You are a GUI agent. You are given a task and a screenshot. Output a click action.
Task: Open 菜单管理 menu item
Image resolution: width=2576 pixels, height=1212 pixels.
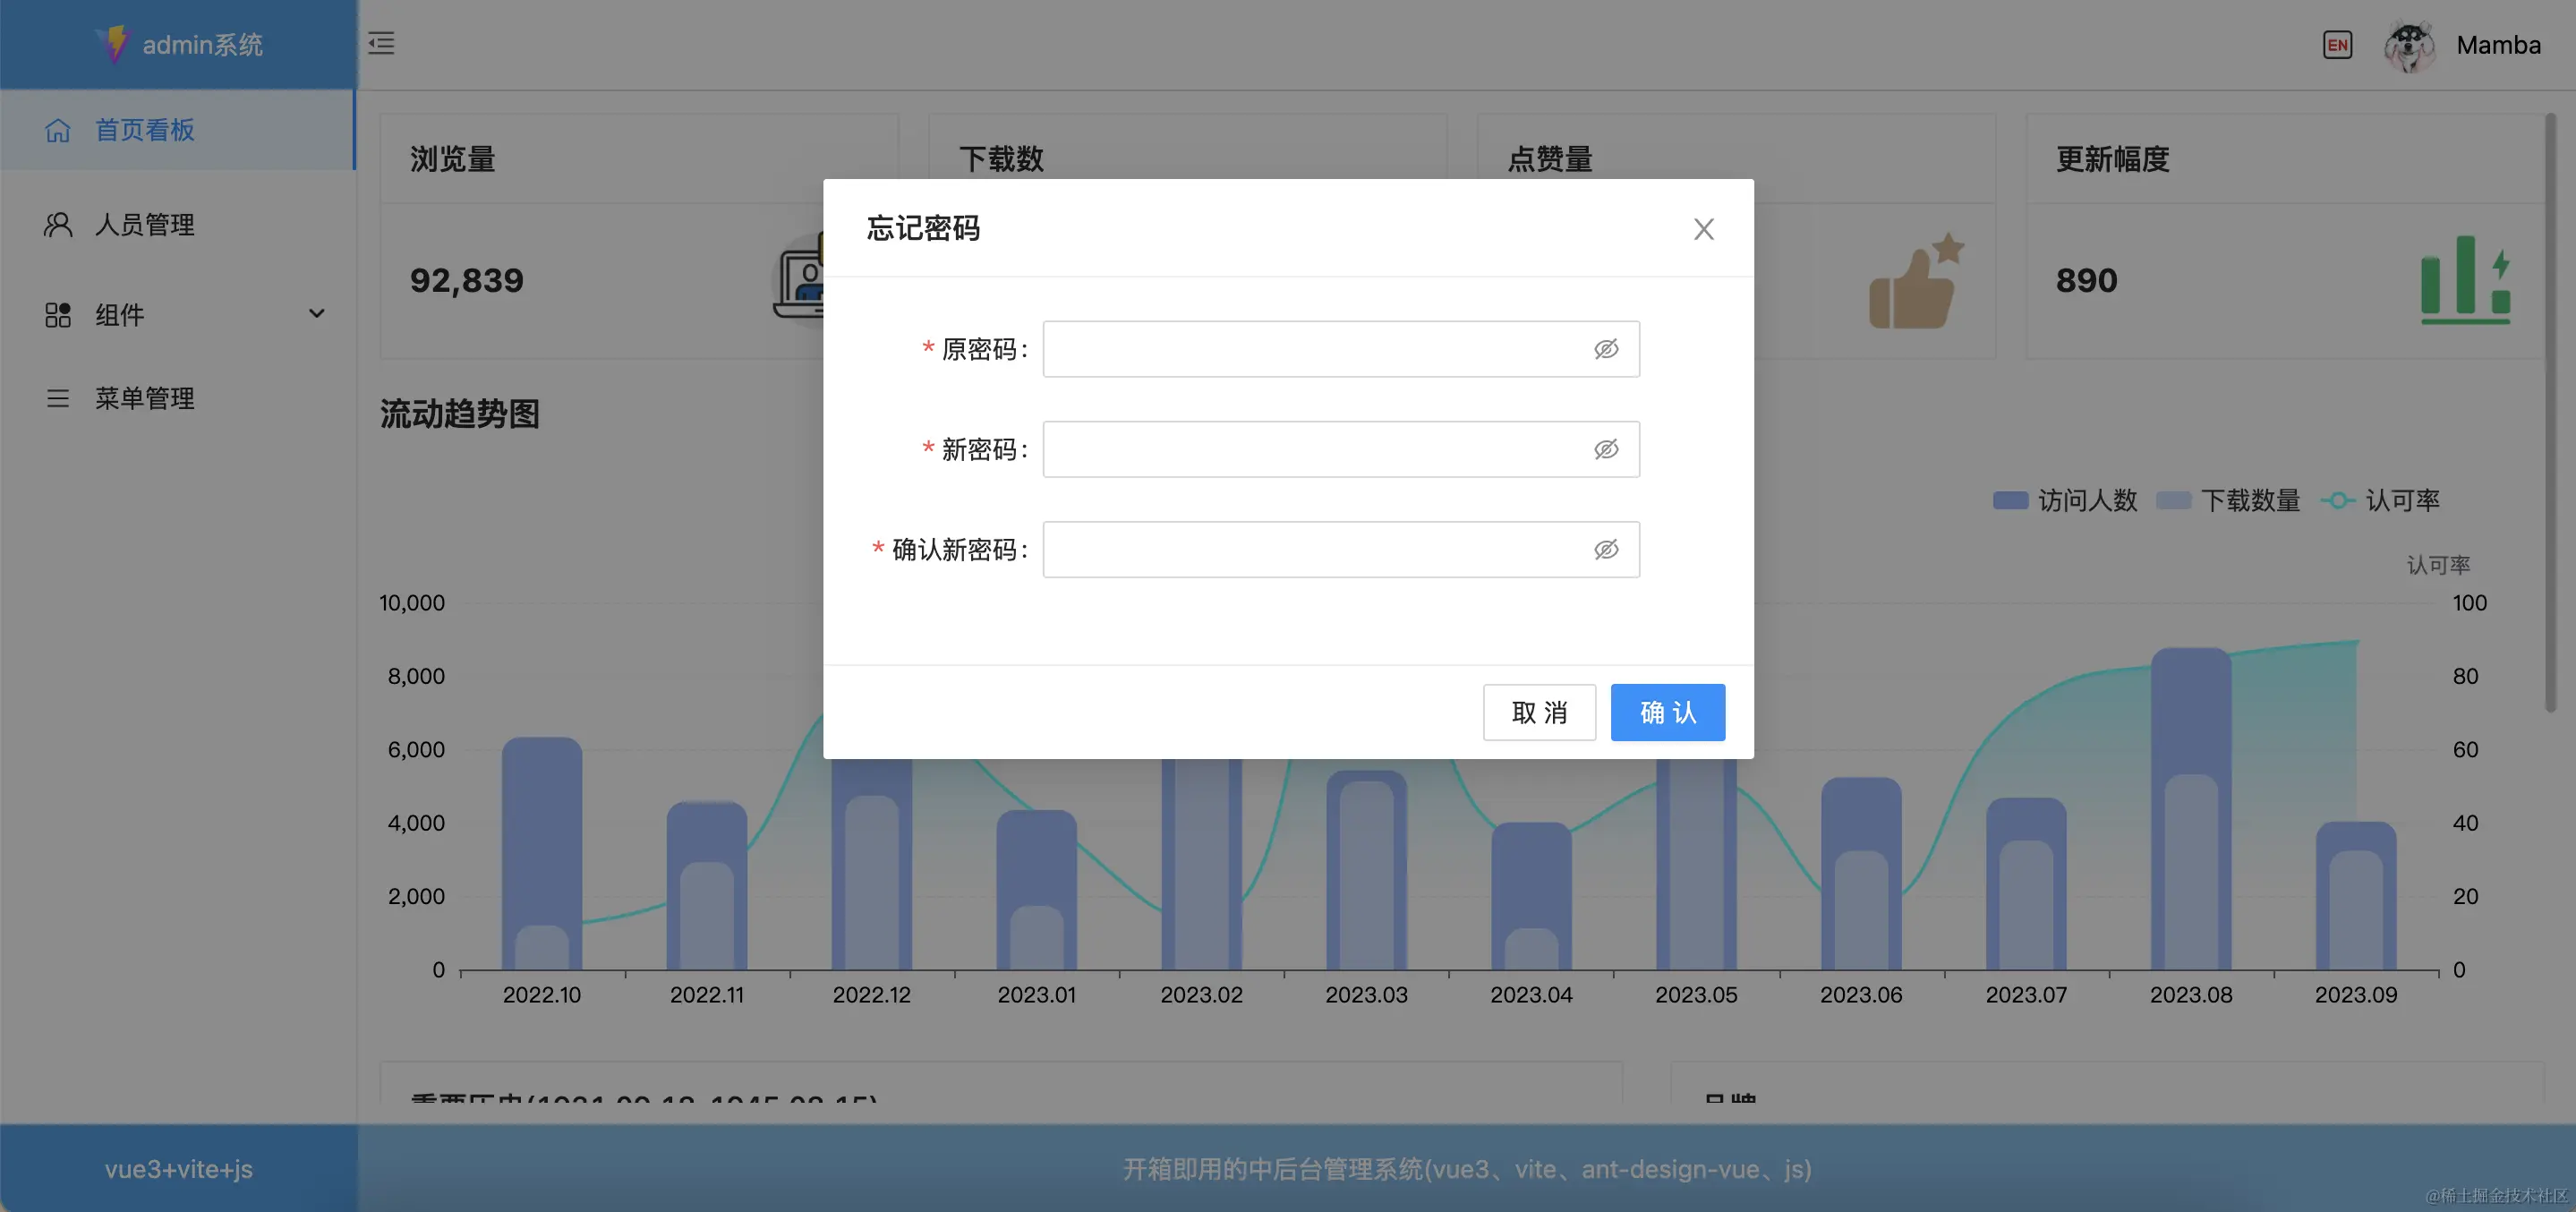(145, 398)
